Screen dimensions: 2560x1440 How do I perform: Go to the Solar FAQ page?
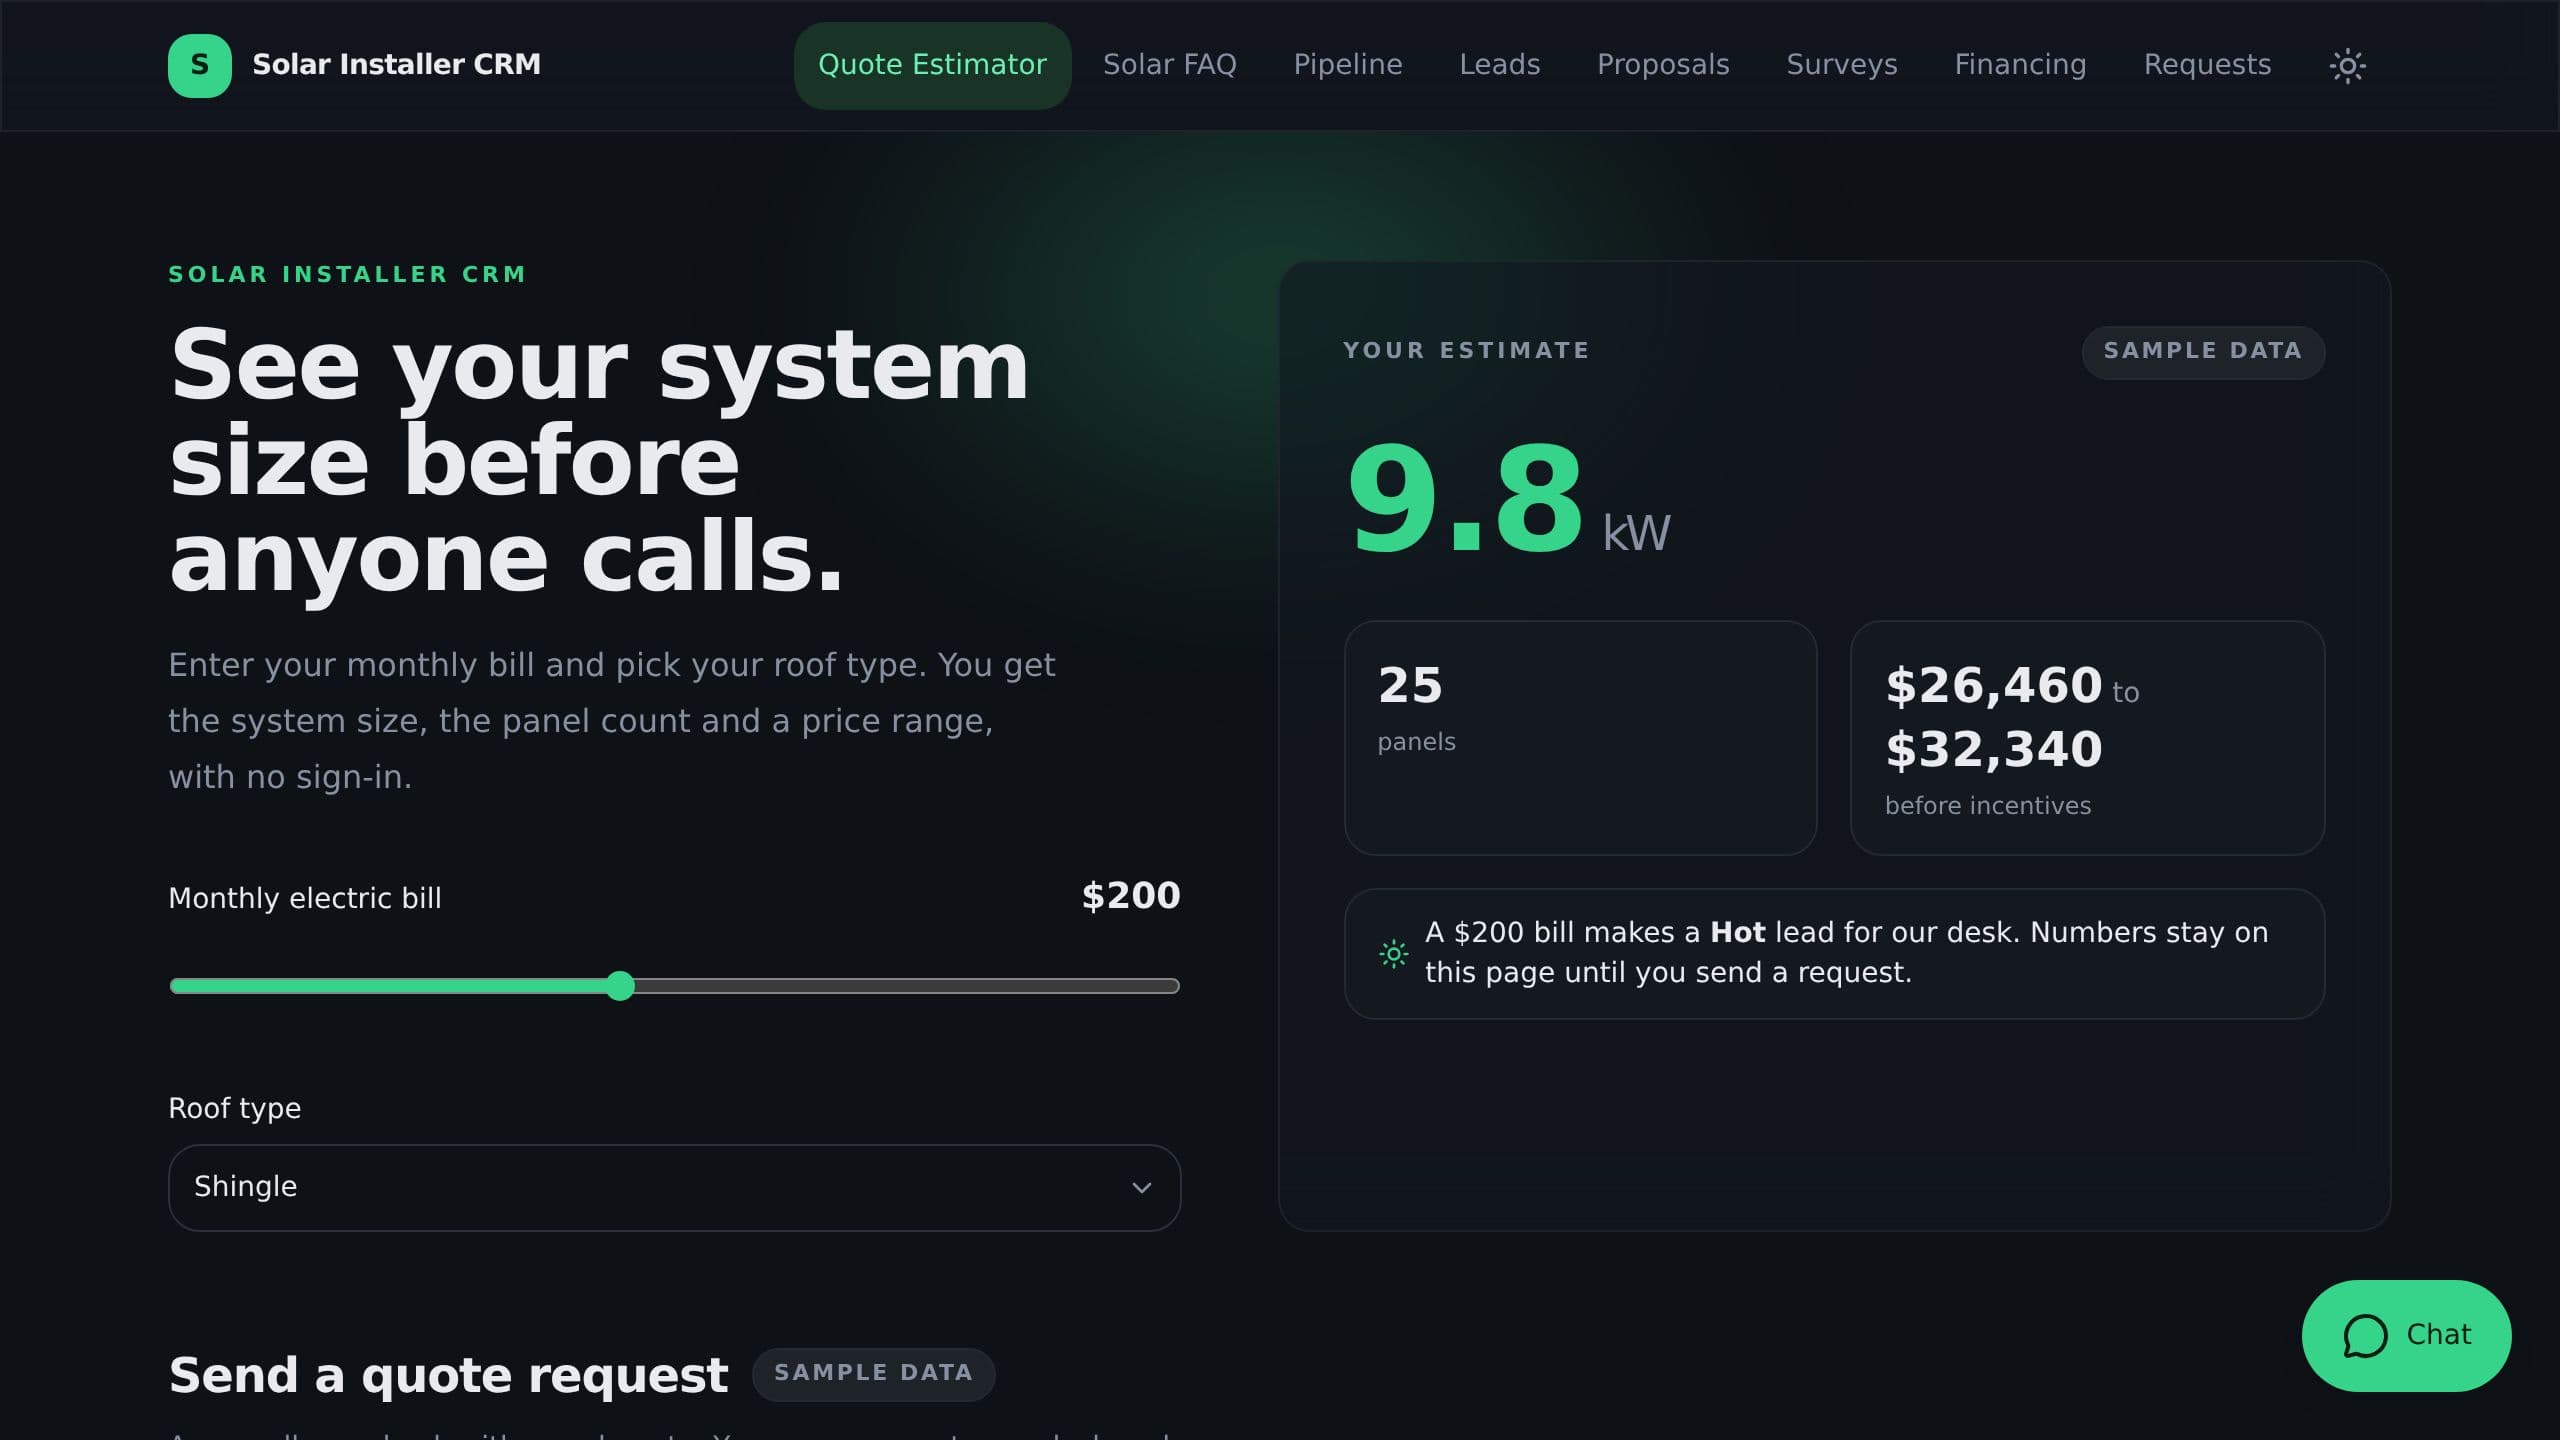tap(1169, 66)
